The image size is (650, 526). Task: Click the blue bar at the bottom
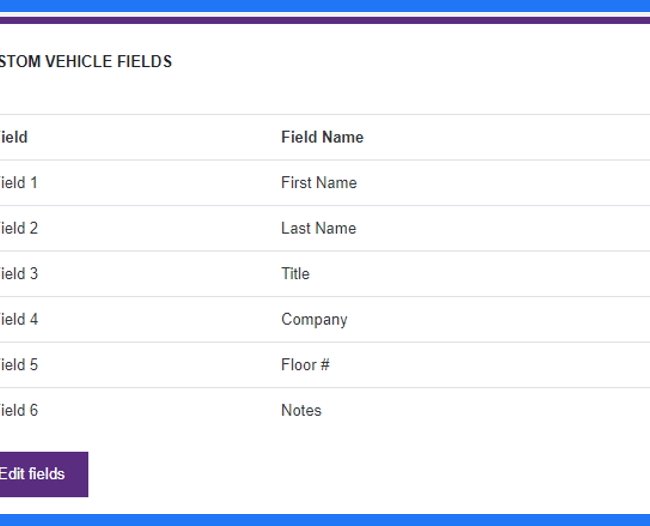pyautogui.click(x=325, y=520)
